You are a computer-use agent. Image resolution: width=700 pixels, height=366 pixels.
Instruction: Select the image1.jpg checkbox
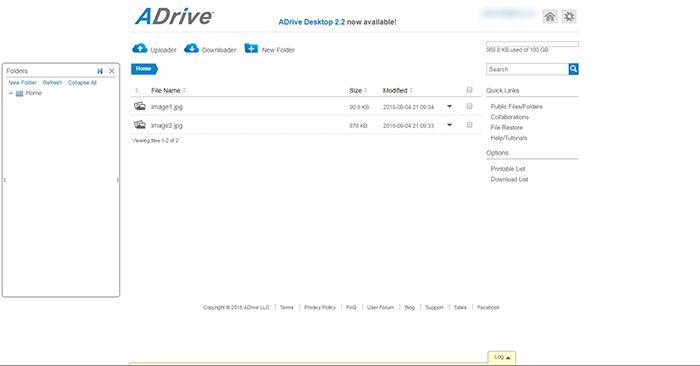[469, 106]
